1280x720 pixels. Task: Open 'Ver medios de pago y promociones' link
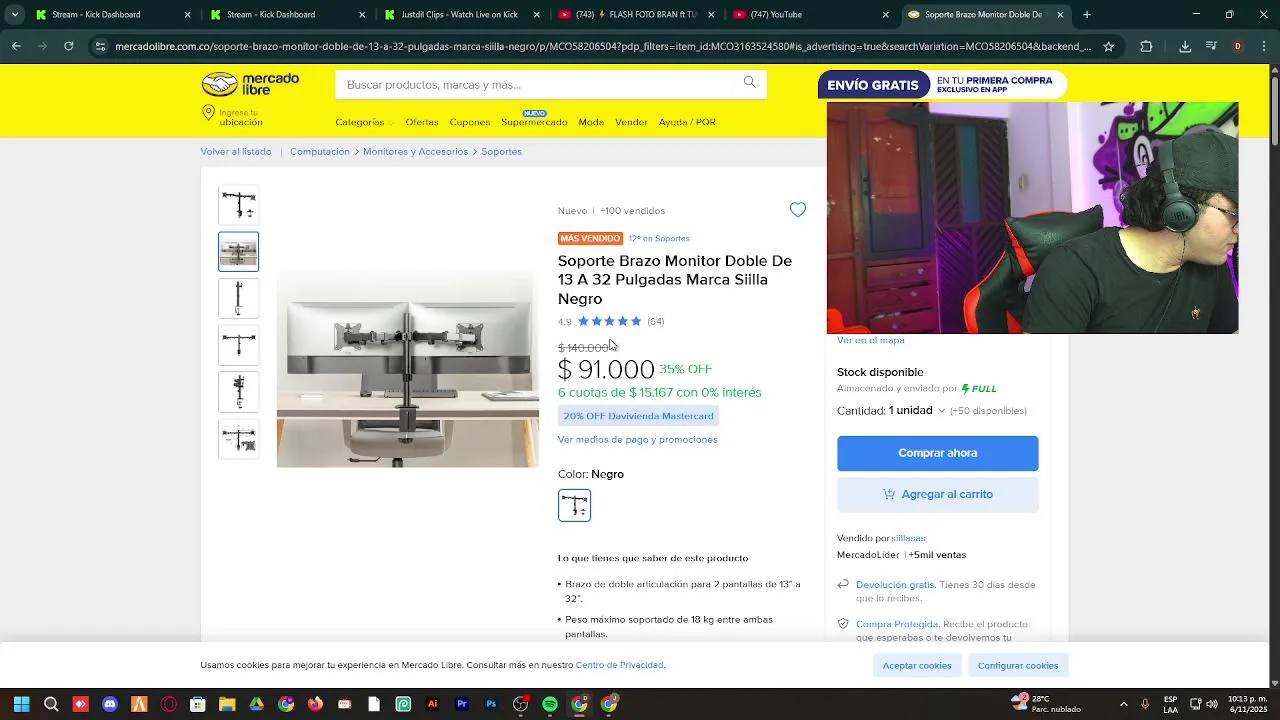pos(637,439)
